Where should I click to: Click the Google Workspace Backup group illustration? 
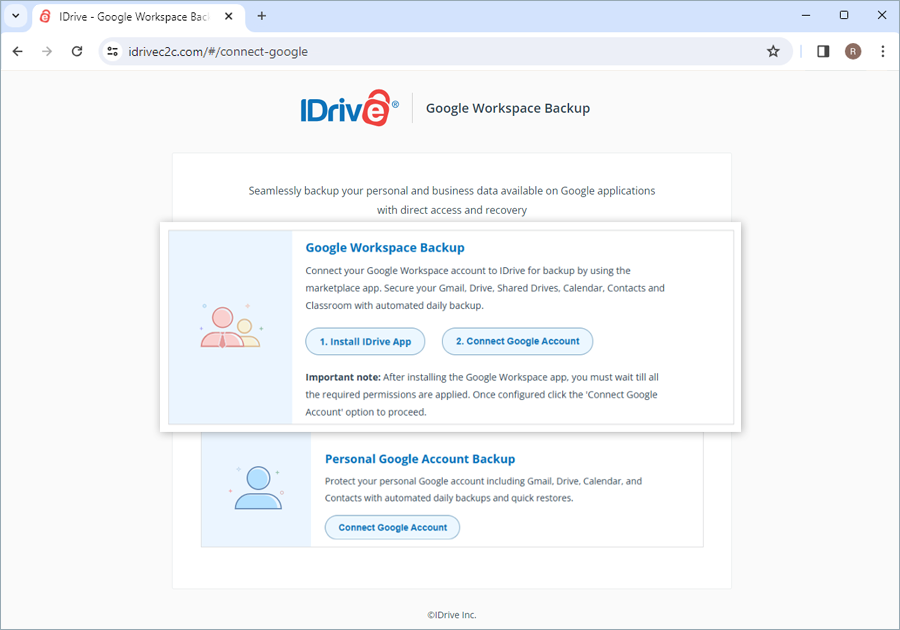(232, 326)
